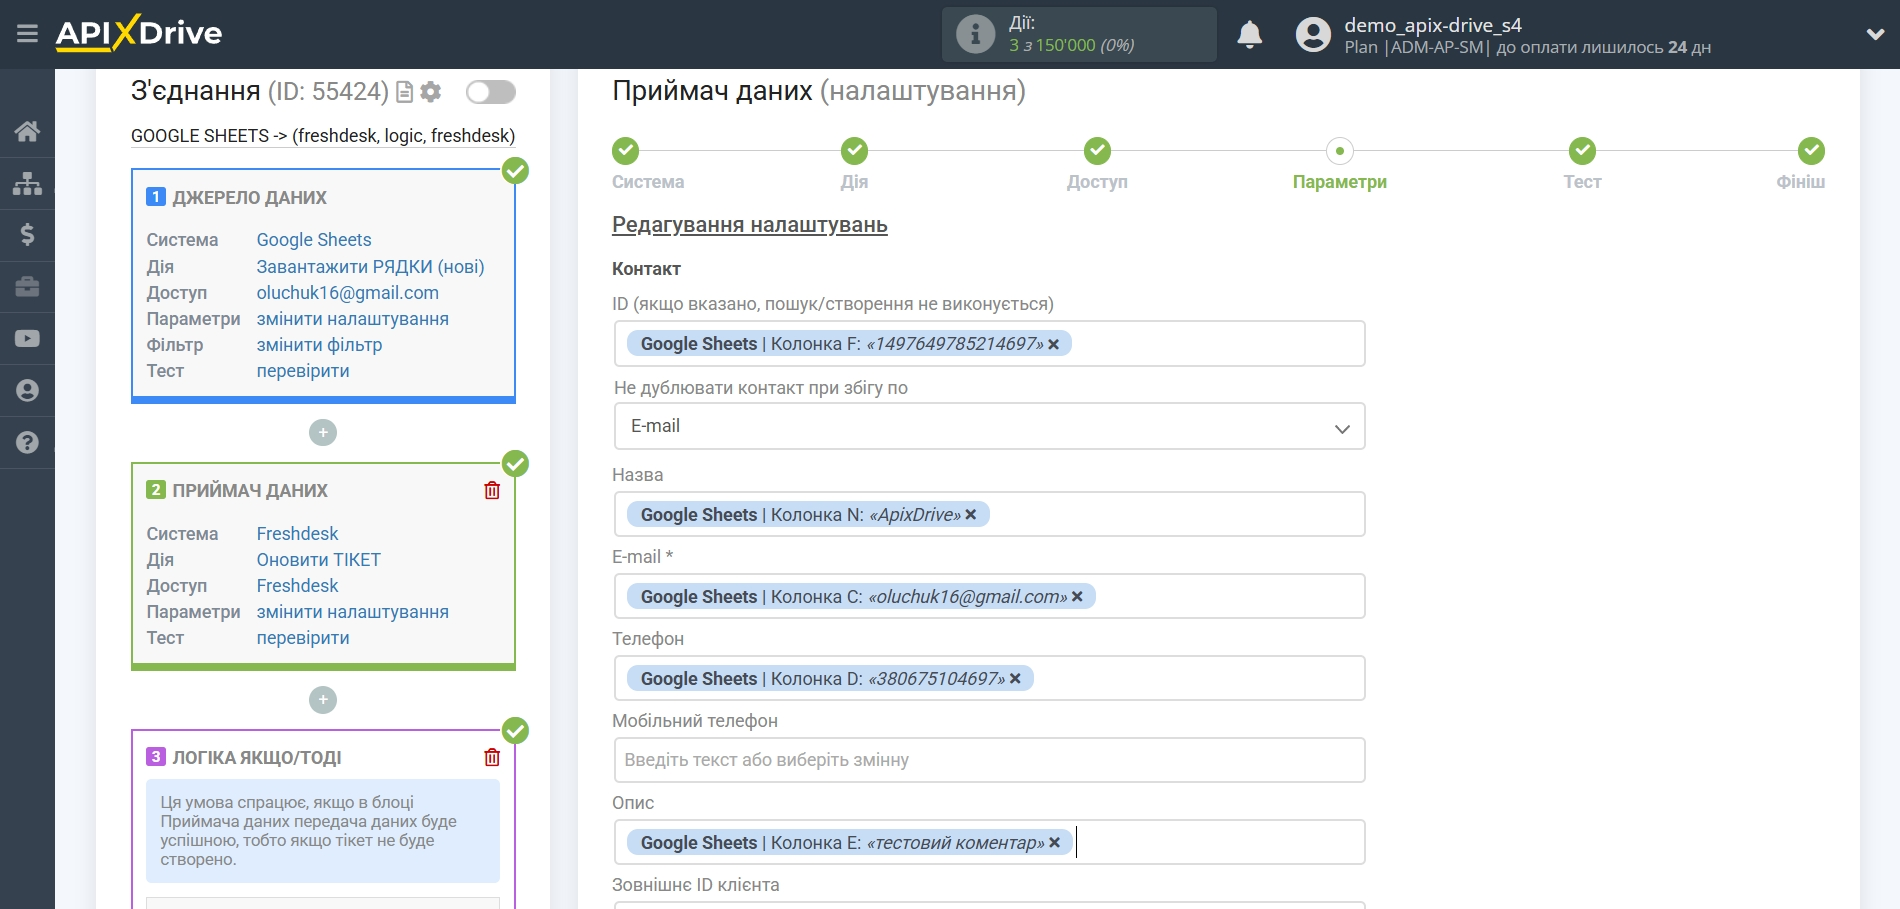This screenshot has height=909, width=1900.
Task: Add block after data receiver
Action: click(323, 699)
